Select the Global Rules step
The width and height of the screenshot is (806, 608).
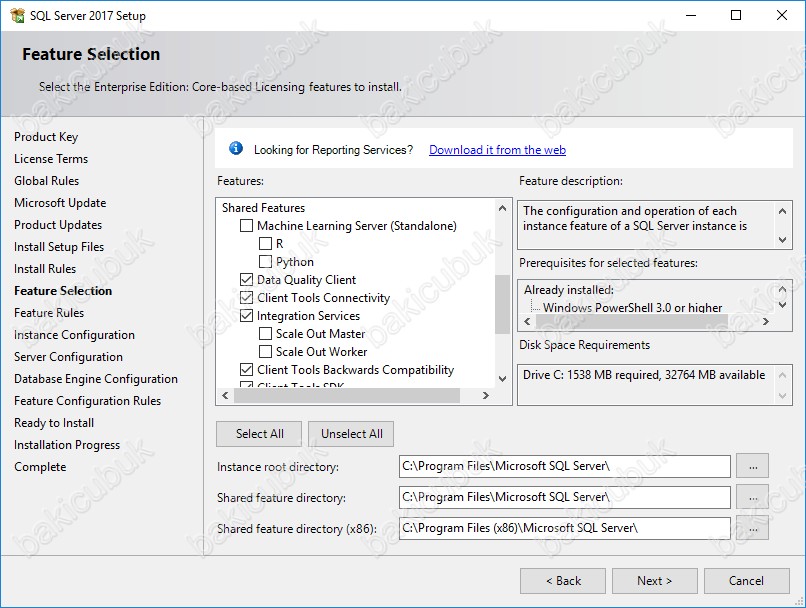coord(47,181)
